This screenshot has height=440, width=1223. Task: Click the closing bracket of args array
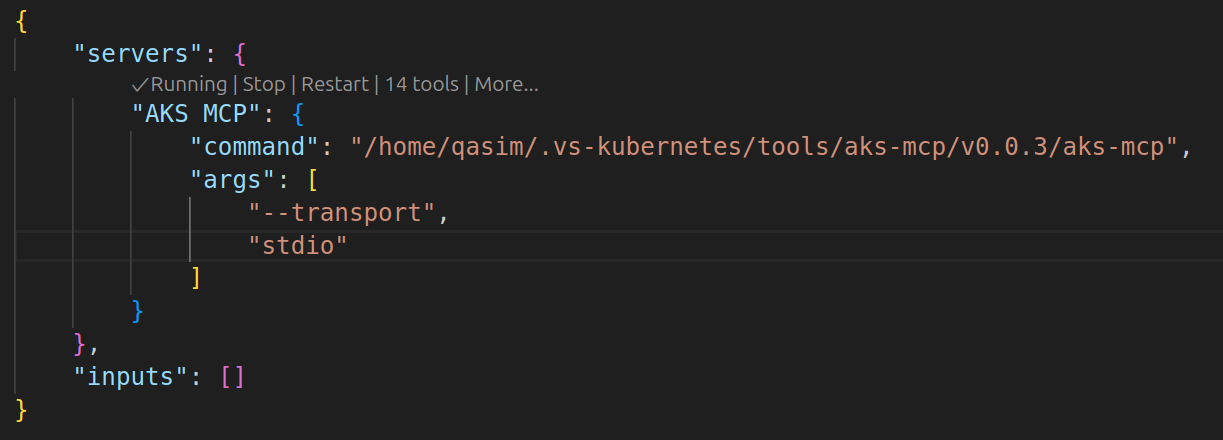[196, 277]
